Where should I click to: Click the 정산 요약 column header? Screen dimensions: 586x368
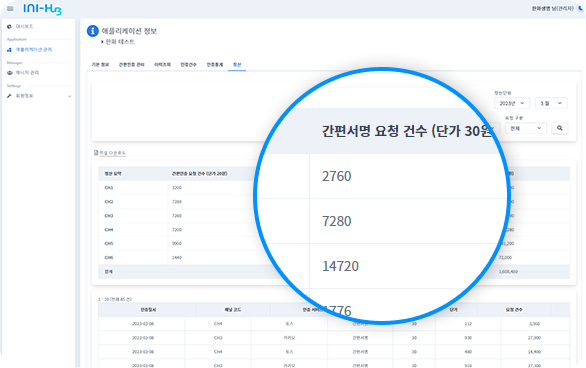[113, 174]
